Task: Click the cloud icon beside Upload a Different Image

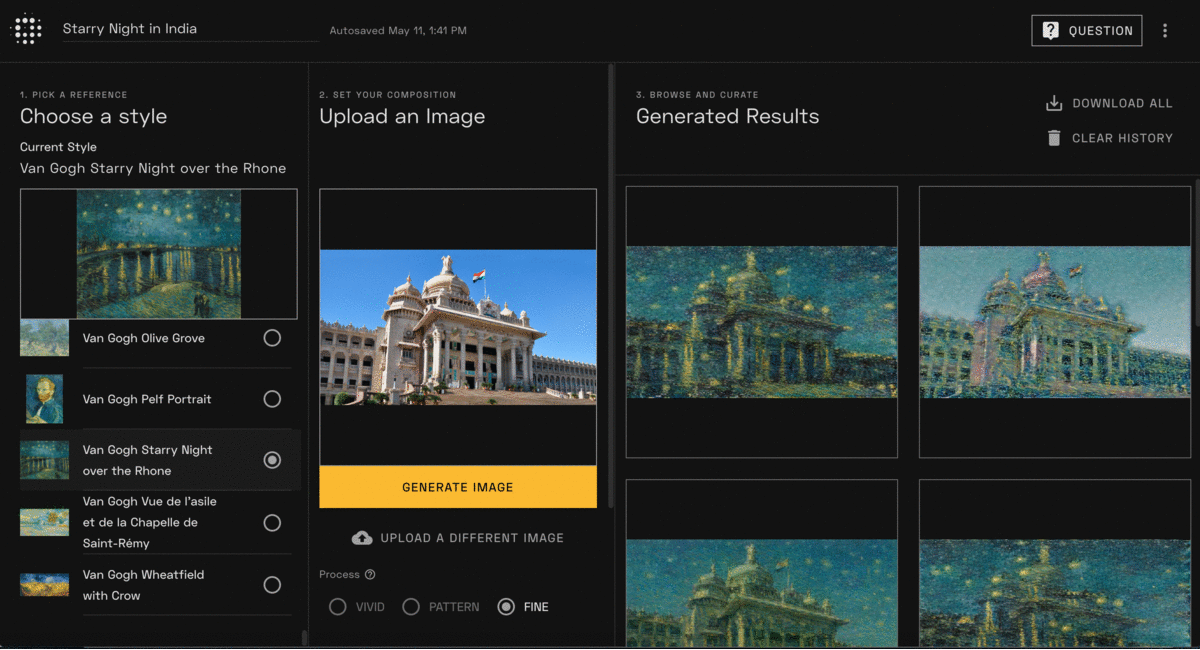Action: pyautogui.click(x=362, y=537)
